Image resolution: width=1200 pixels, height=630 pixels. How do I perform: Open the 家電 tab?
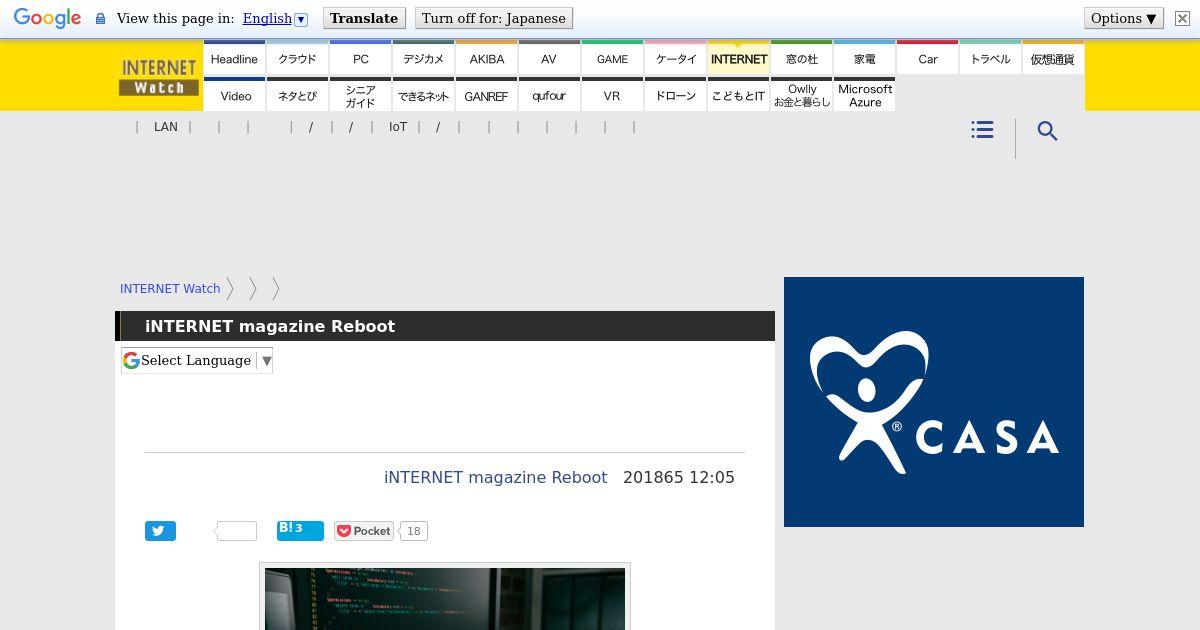(x=865, y=58)
